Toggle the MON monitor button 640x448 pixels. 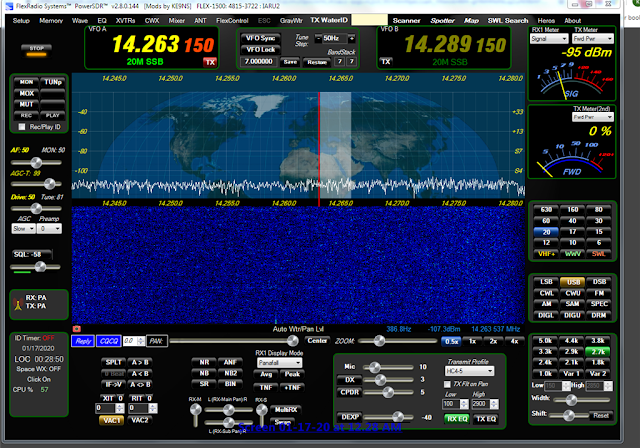26,82
